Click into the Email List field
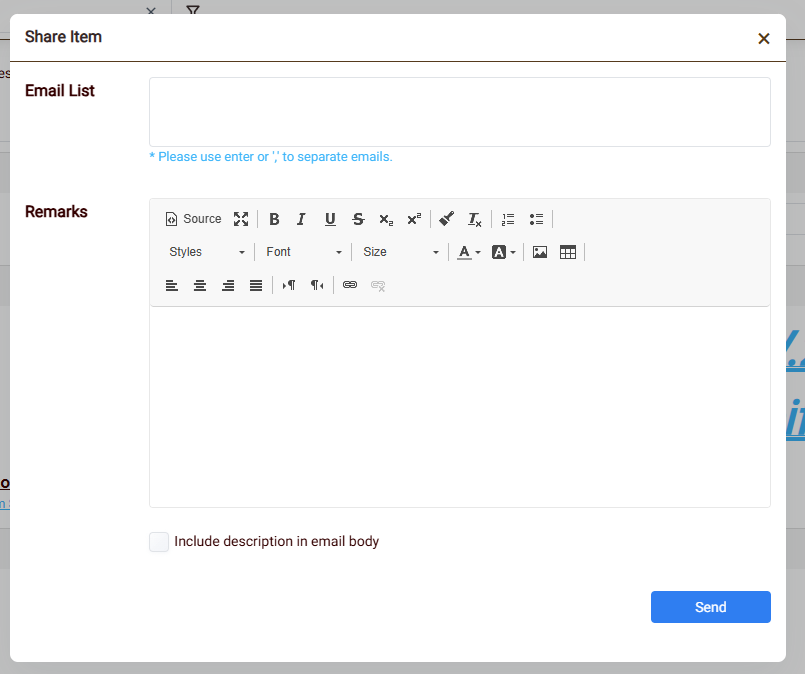This screenshot has width=805, height=674. pyautogui.click(x=459, y=112)
